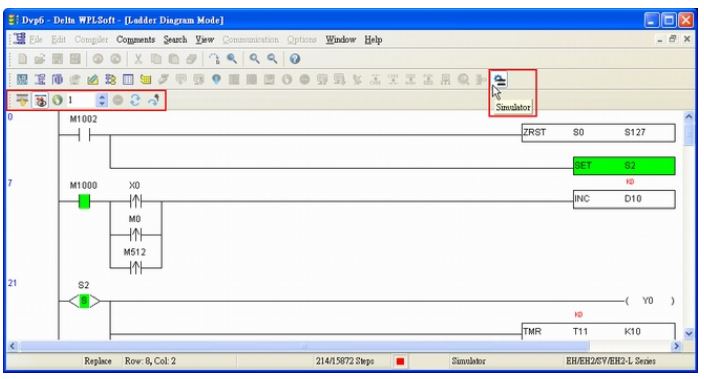Screen dimensions: 704x379
Task: Restore the inner ladder diagram window
Action: [x=673, y=40]
